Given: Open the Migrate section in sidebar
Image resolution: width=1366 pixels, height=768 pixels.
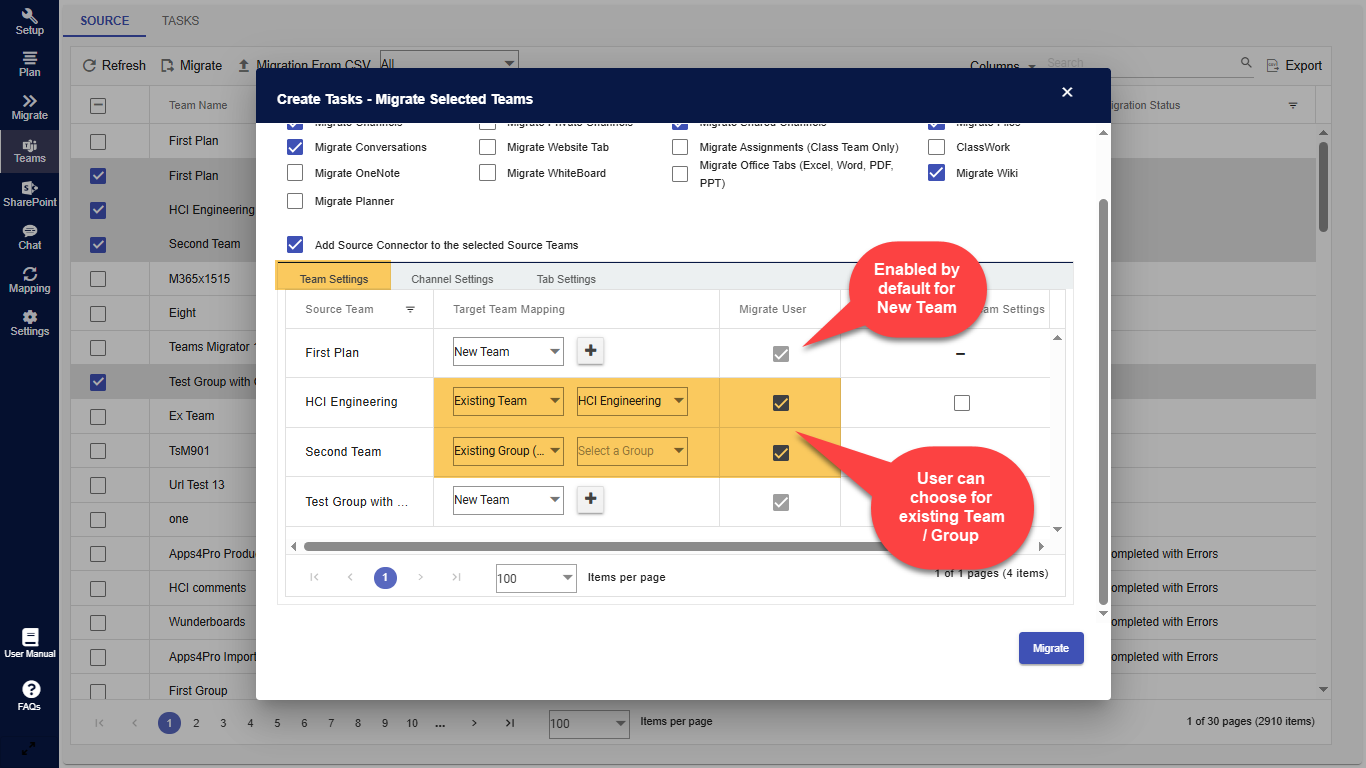Looking at the screenshot, I should coord(30,107).
